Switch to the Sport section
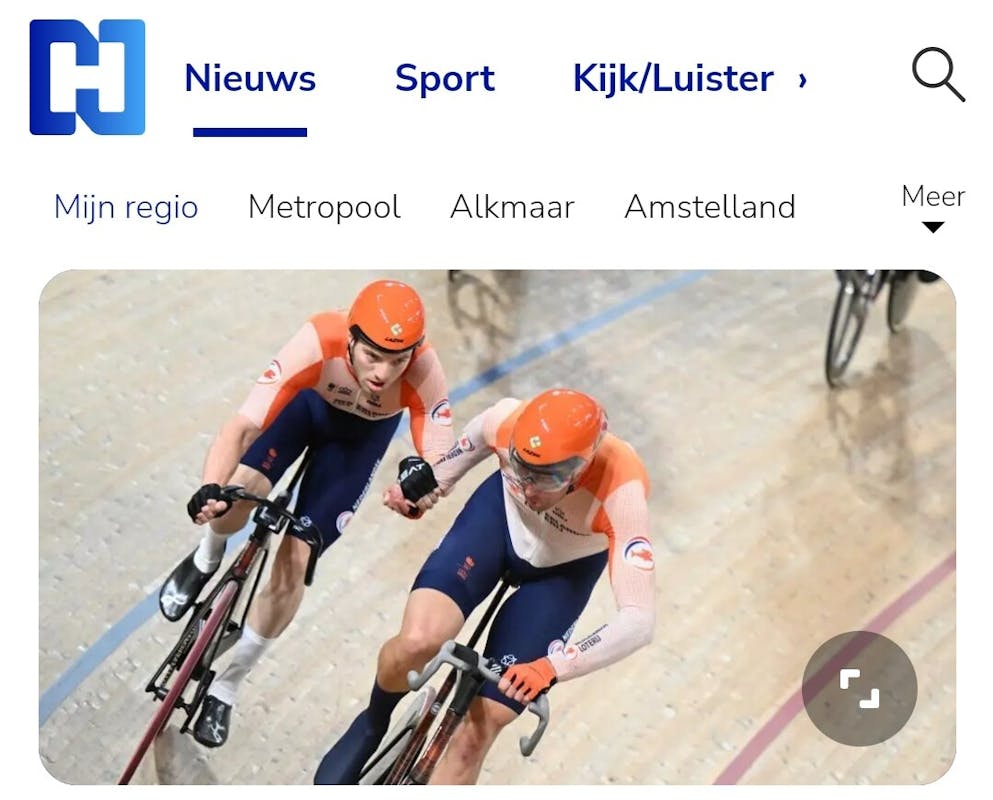 [x=445, y=79]
